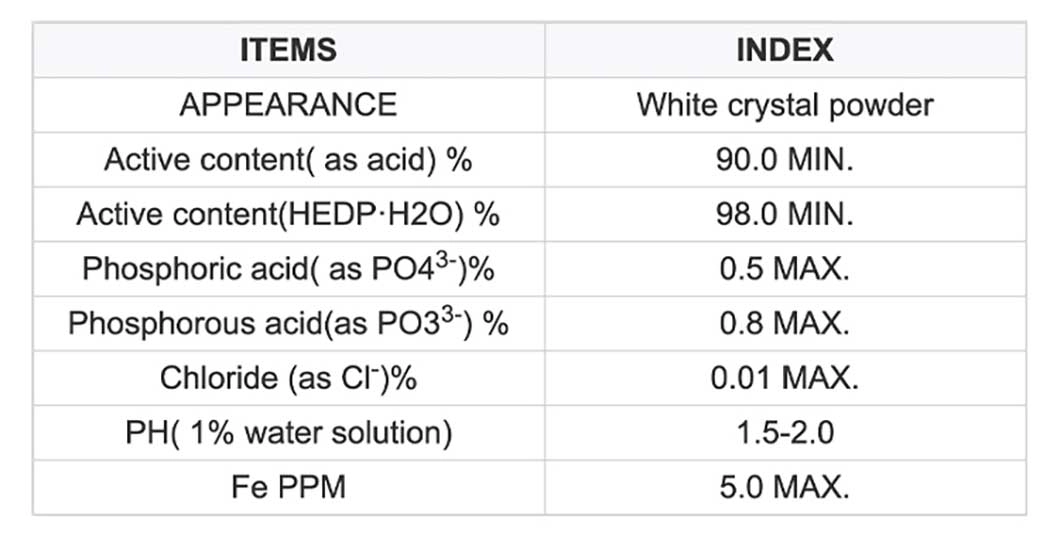1060x537 pixels.
Task: Select 'Active content( as acid) %' cell
Action: tap(288, 160)
